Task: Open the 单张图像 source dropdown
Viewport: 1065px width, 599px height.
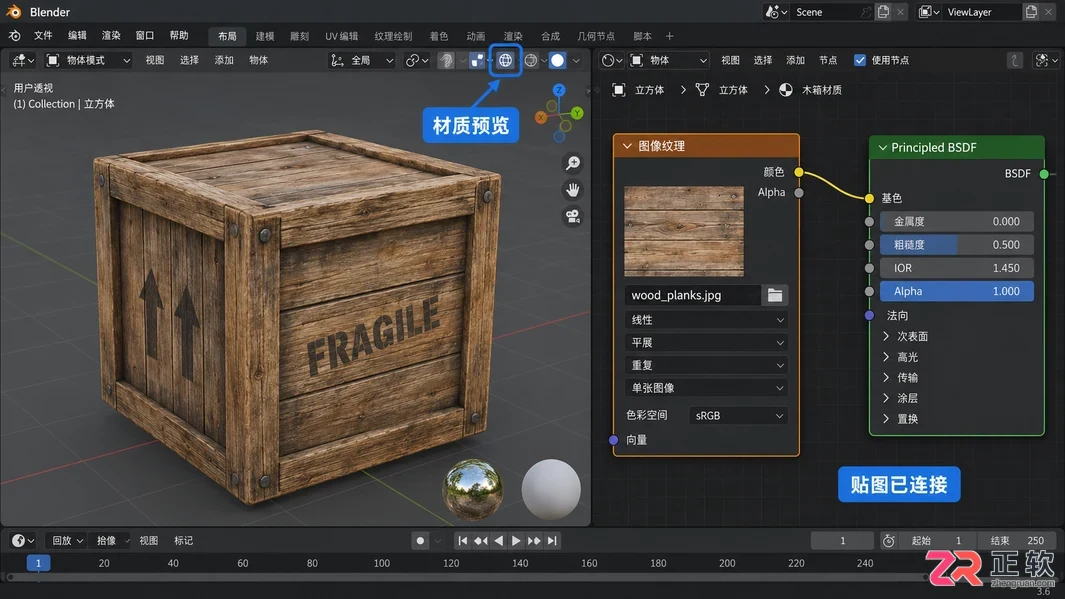Action: click(x=706, y=388)
